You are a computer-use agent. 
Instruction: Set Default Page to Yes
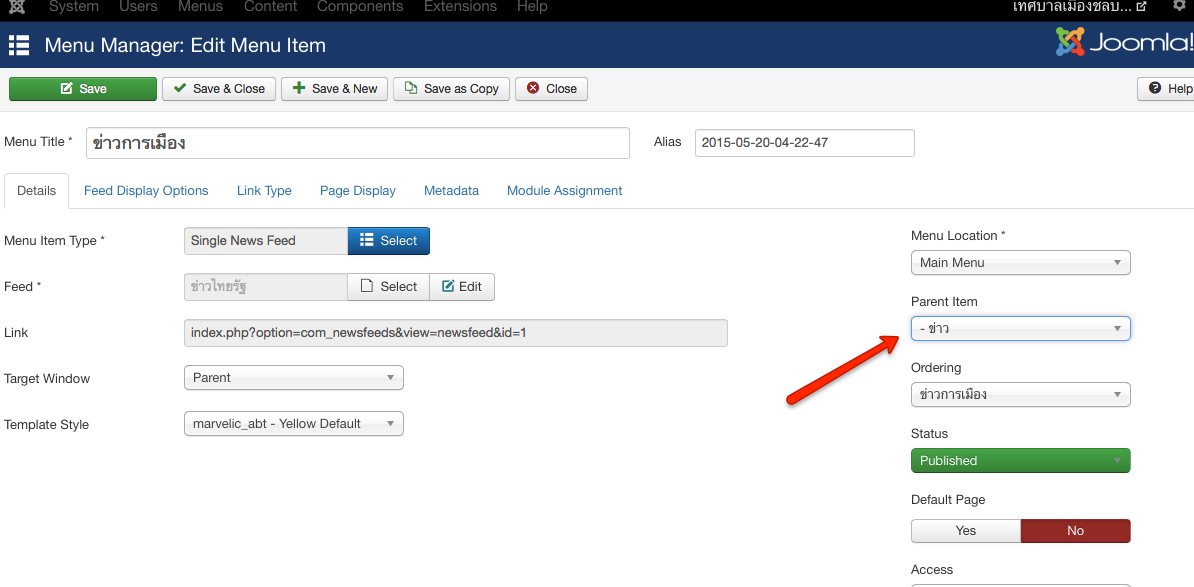(965, 531)
